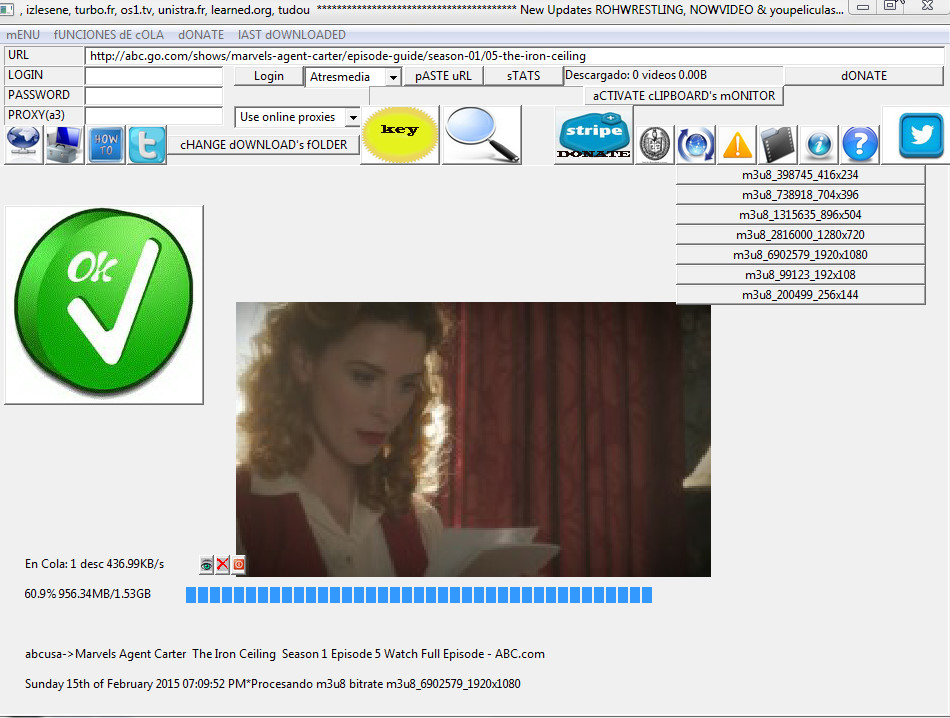Open the Atresmedia site dropdown
This screenshot has width=950, height=718.
point(393,77)
